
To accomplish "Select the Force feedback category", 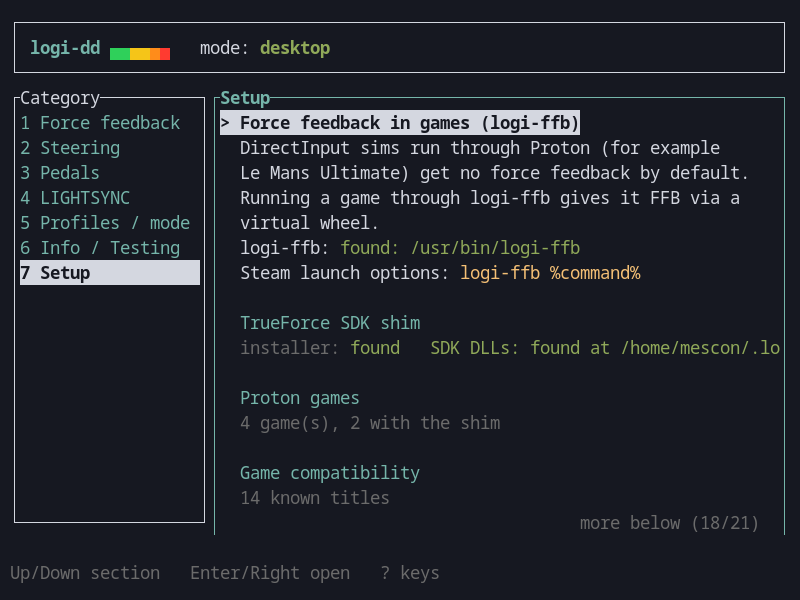I will pyautogui.click(x=110, y=123).
